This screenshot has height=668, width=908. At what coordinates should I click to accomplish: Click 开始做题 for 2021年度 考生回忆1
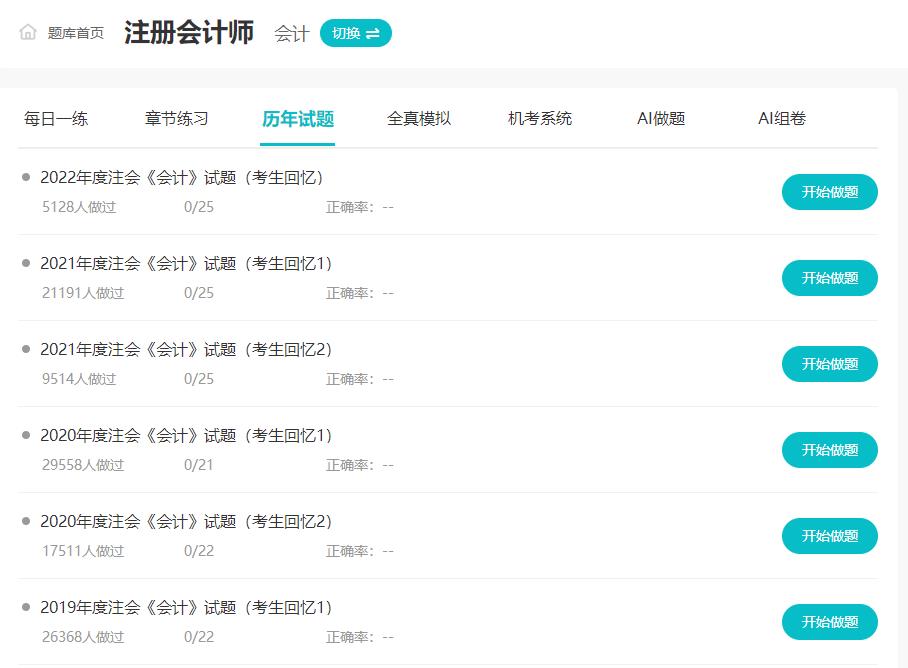click(x=829, y=278)
